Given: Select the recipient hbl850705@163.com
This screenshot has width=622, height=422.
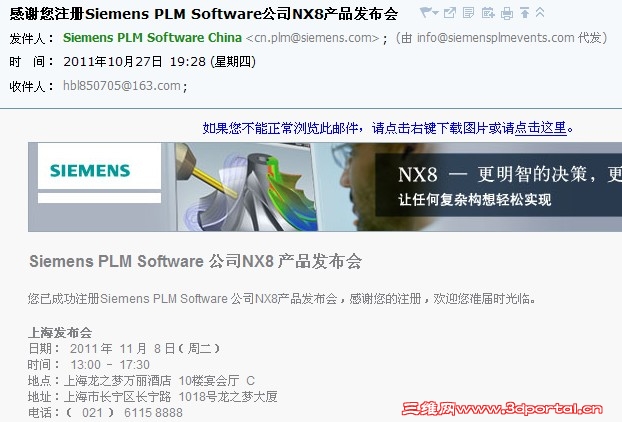Looking at the screenshot, I should pos(122,86).
